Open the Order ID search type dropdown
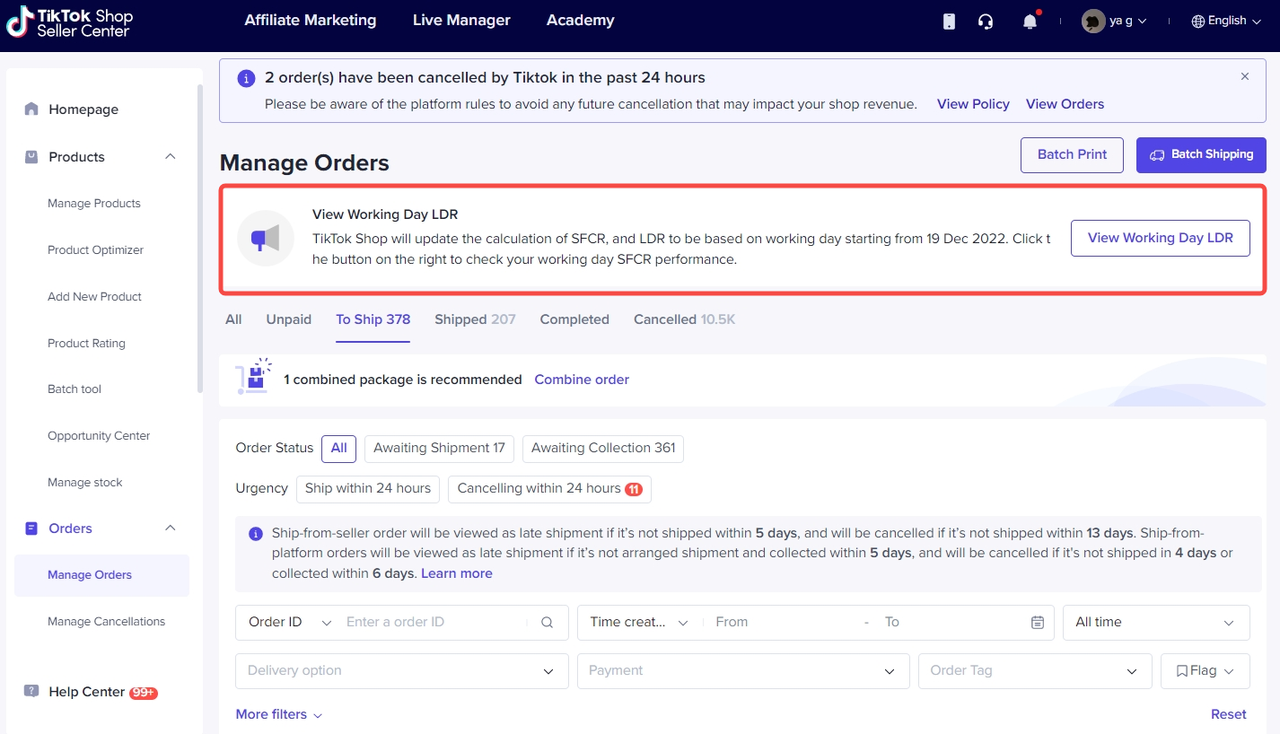 290,622
